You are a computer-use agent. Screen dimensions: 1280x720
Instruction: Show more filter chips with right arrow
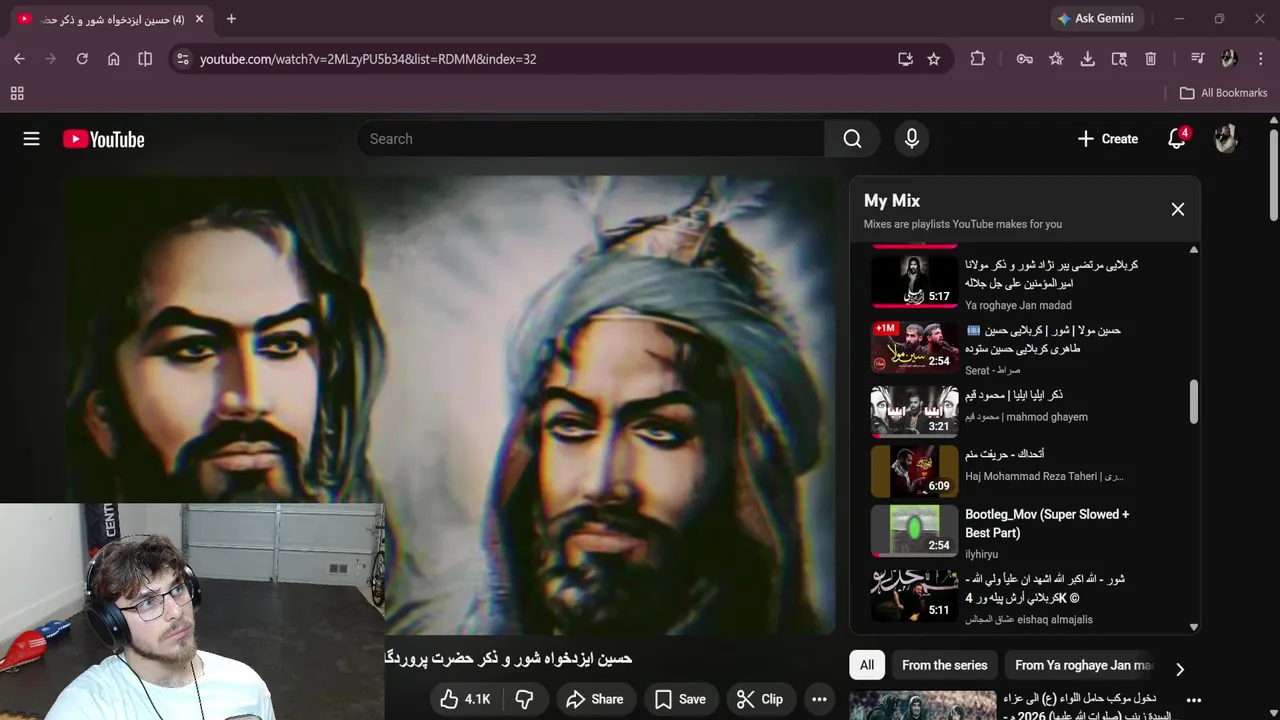1179,668
